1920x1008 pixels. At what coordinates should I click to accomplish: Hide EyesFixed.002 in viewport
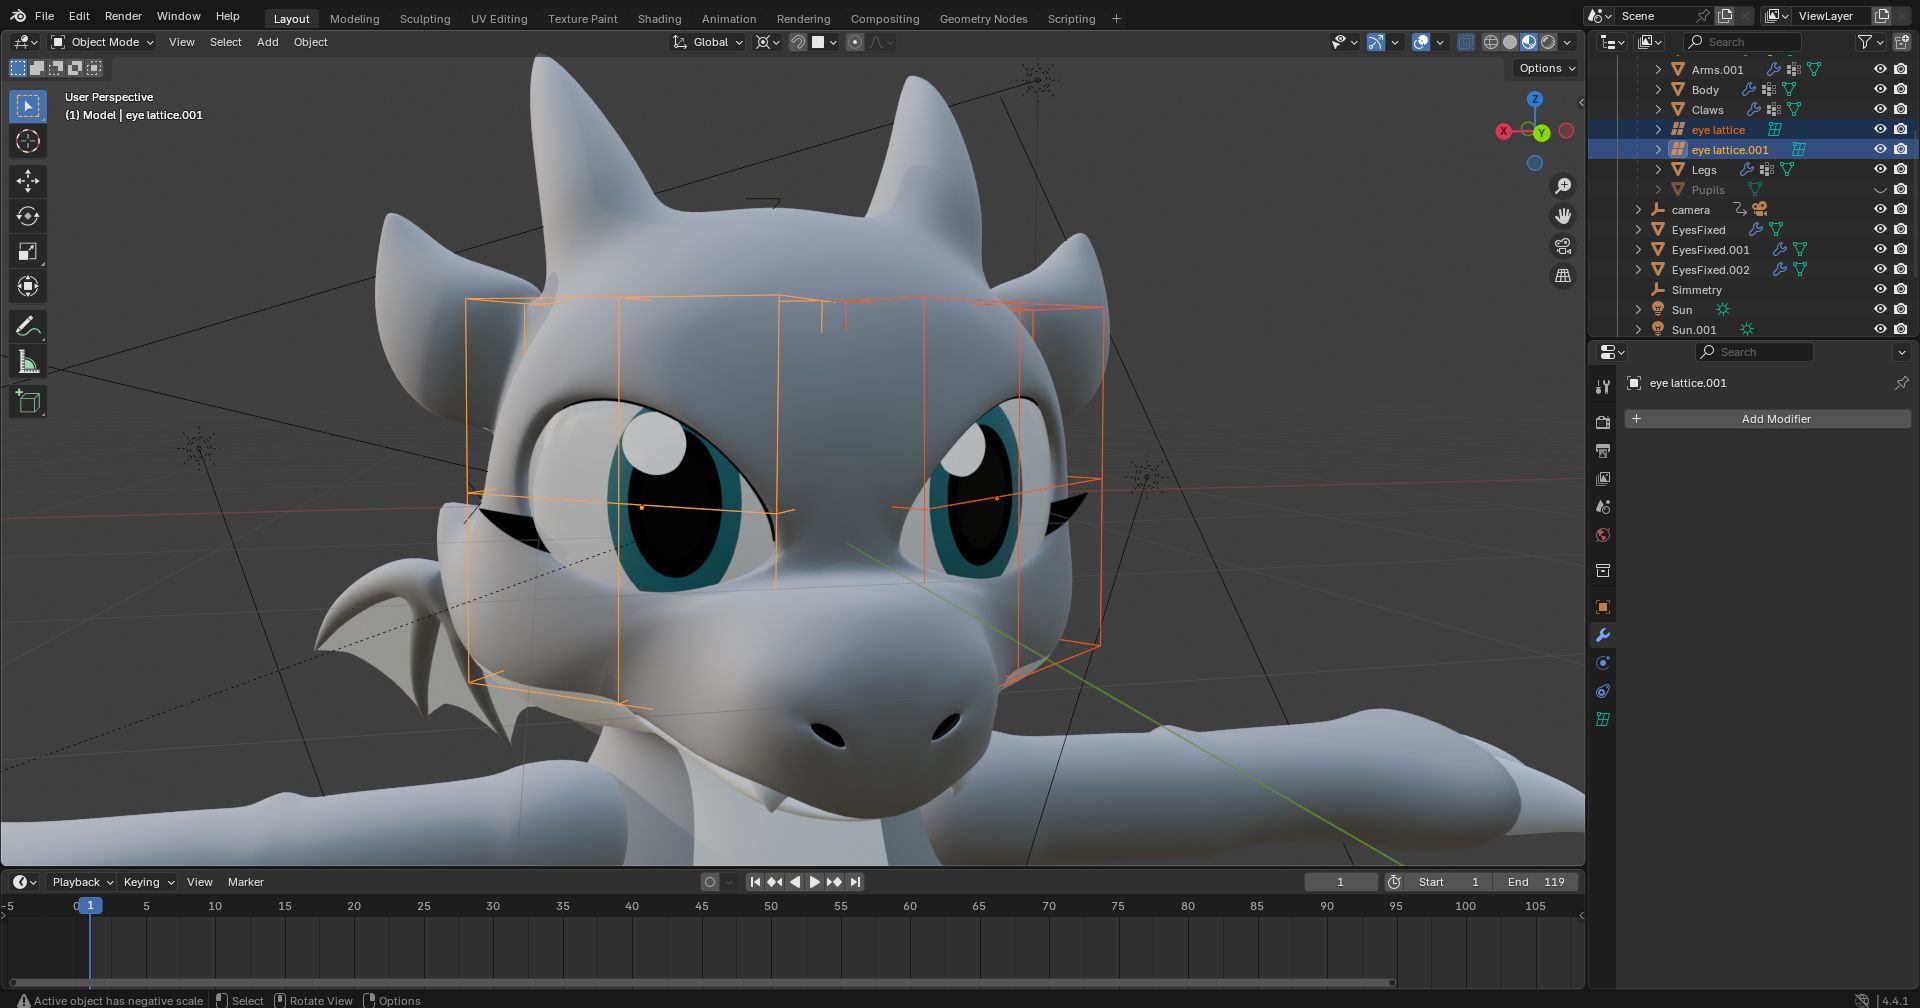(1880, 270)
